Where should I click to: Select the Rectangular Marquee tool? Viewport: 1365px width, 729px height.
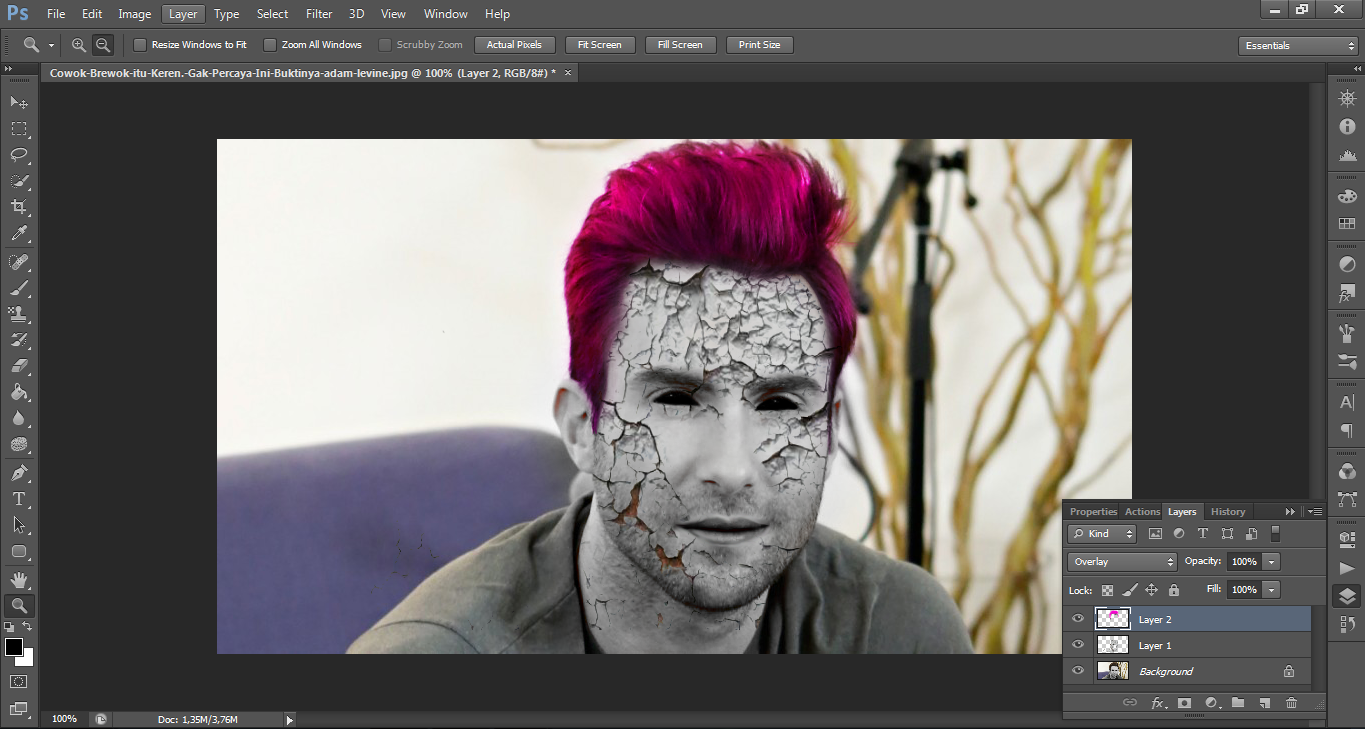pos(19,129)
